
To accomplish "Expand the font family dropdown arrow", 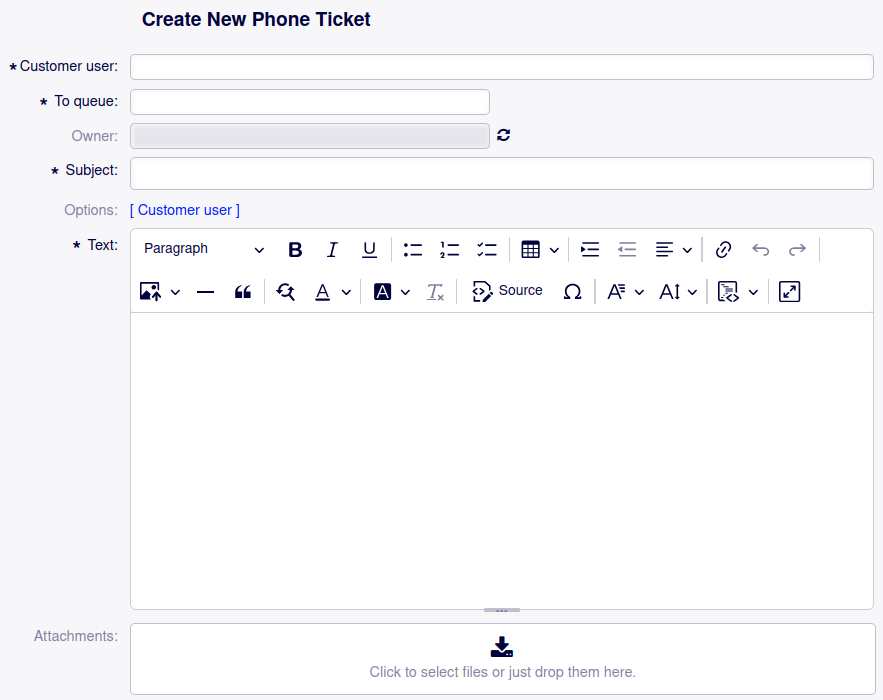I will (639, 292).
